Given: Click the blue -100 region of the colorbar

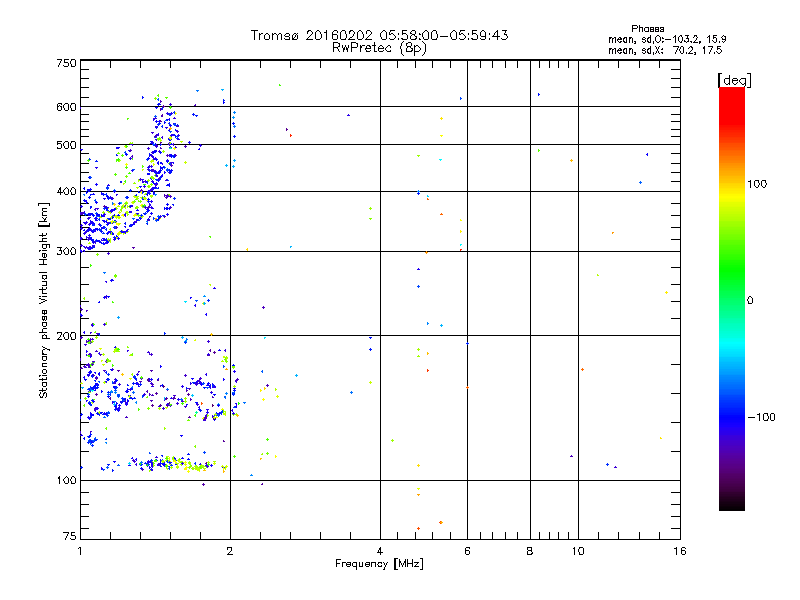Looking at the screenshot, I should pos(732,416).
